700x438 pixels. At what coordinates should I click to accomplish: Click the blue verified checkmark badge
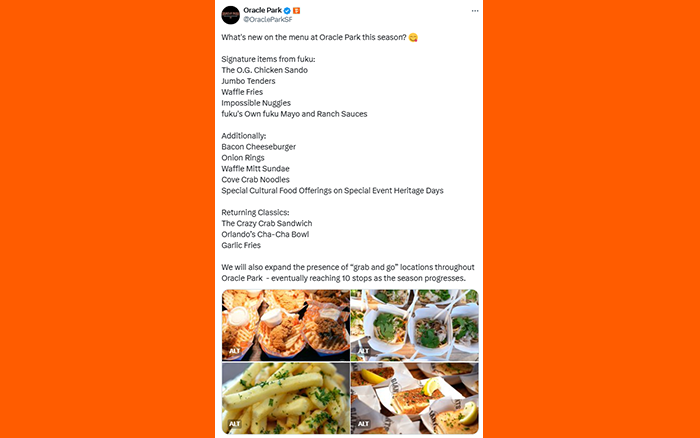click(x=287, y=10)
